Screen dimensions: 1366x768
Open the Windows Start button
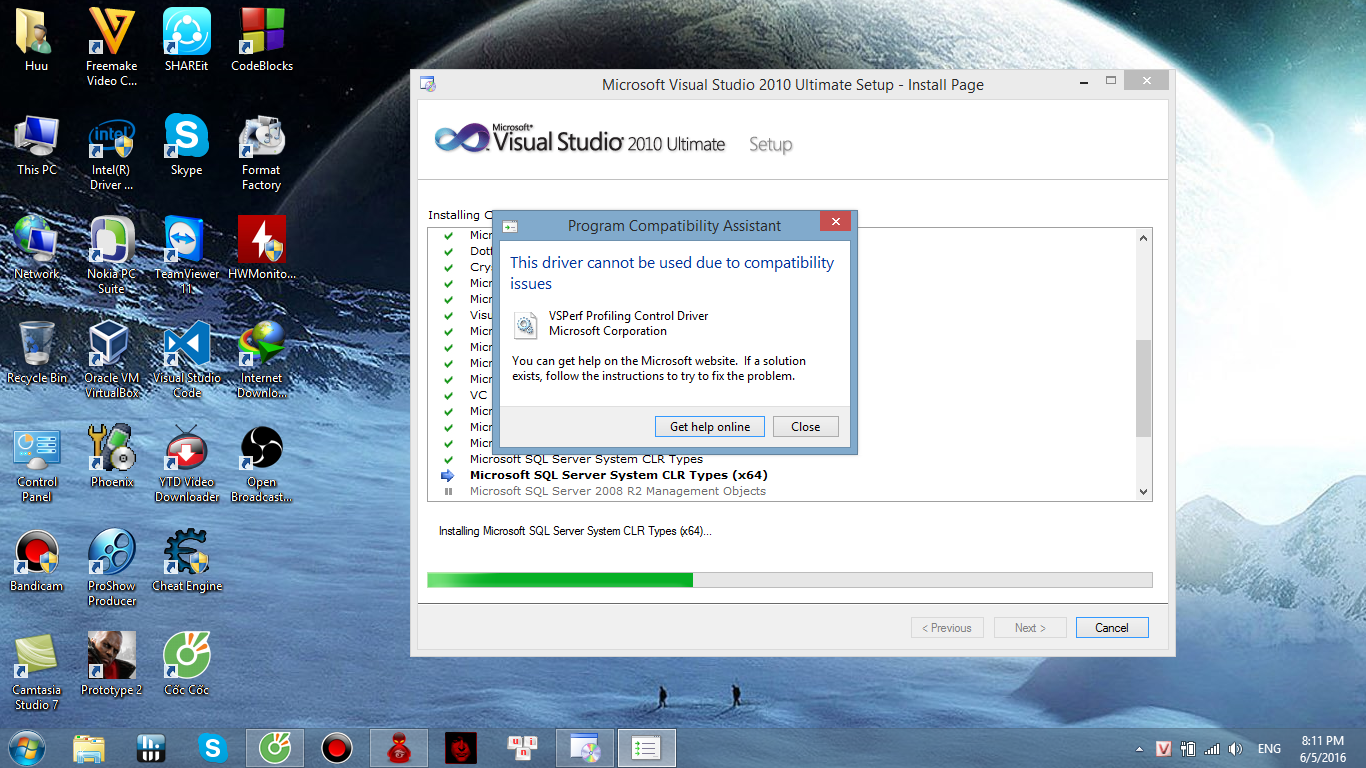pos(27,747)
